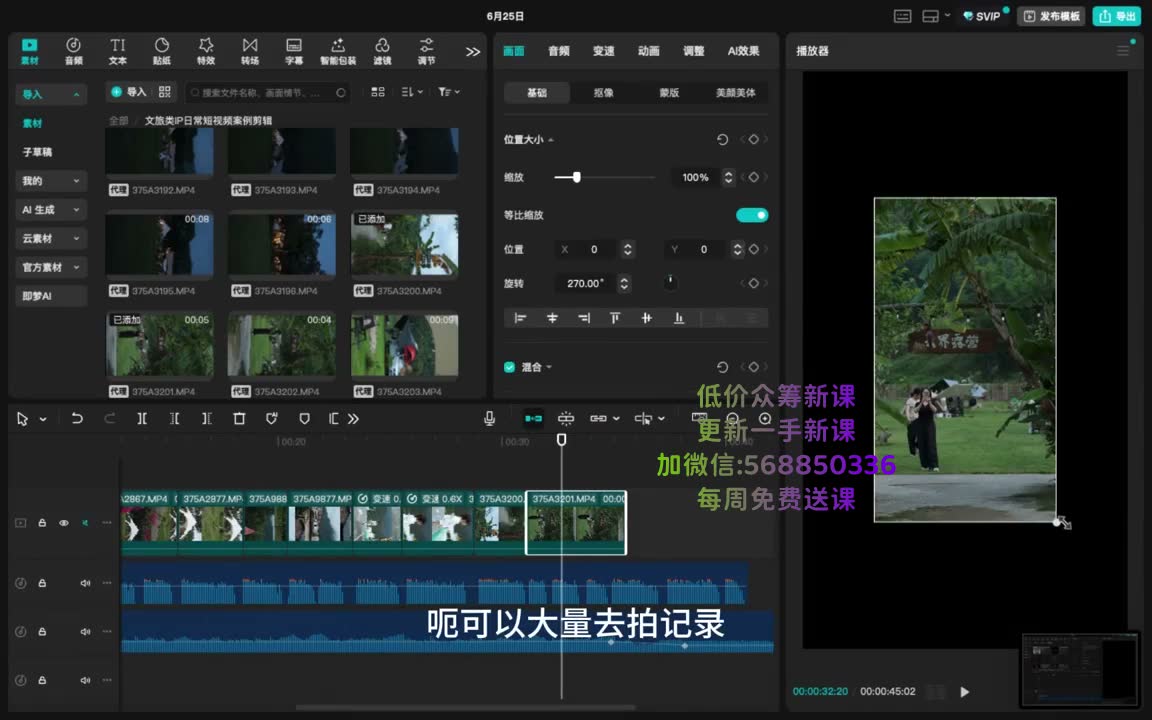The width and height of the screenshot is (1152, 720).
Task: Click the 导入 import media button
Action: pos(129,92)
